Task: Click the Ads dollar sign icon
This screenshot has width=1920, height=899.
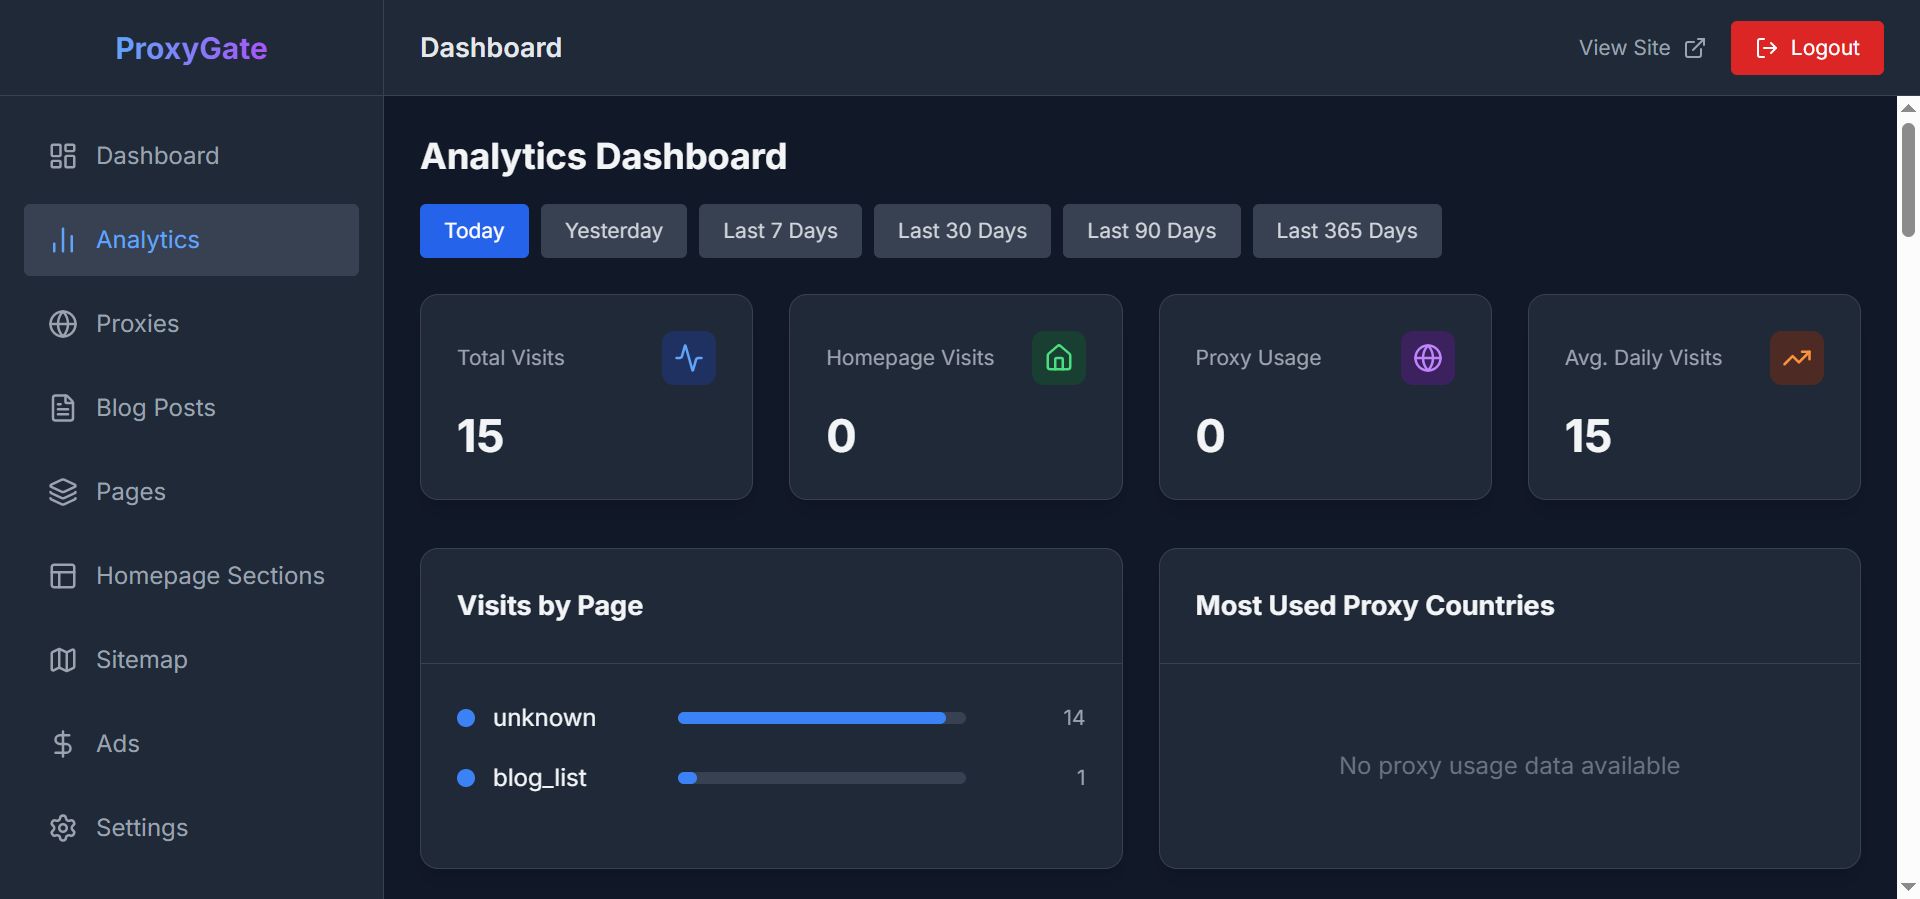Action: pos(63,744)
